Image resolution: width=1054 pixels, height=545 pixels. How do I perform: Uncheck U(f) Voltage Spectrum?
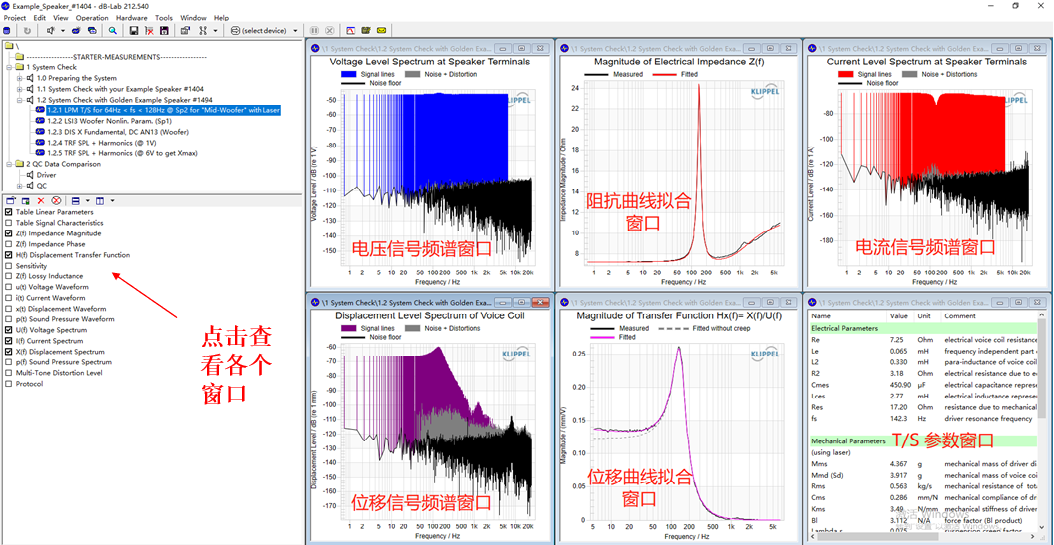click(8, 330)
